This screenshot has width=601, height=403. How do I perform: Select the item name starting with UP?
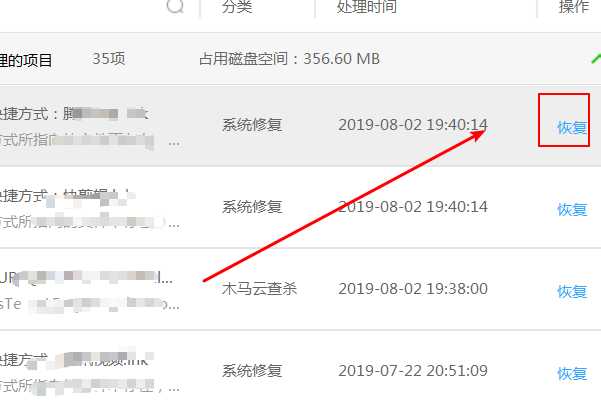[86, 278]
